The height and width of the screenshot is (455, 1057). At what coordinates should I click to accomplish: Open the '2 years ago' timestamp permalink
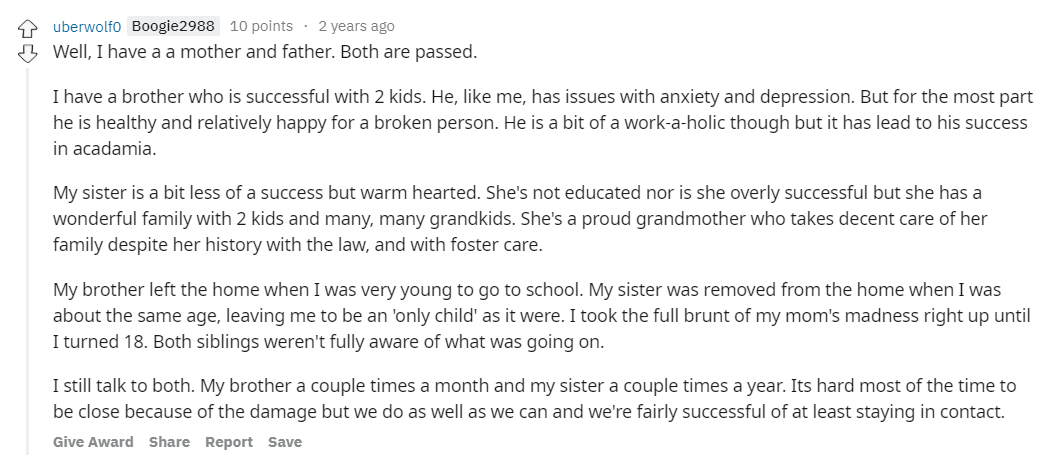356,26
